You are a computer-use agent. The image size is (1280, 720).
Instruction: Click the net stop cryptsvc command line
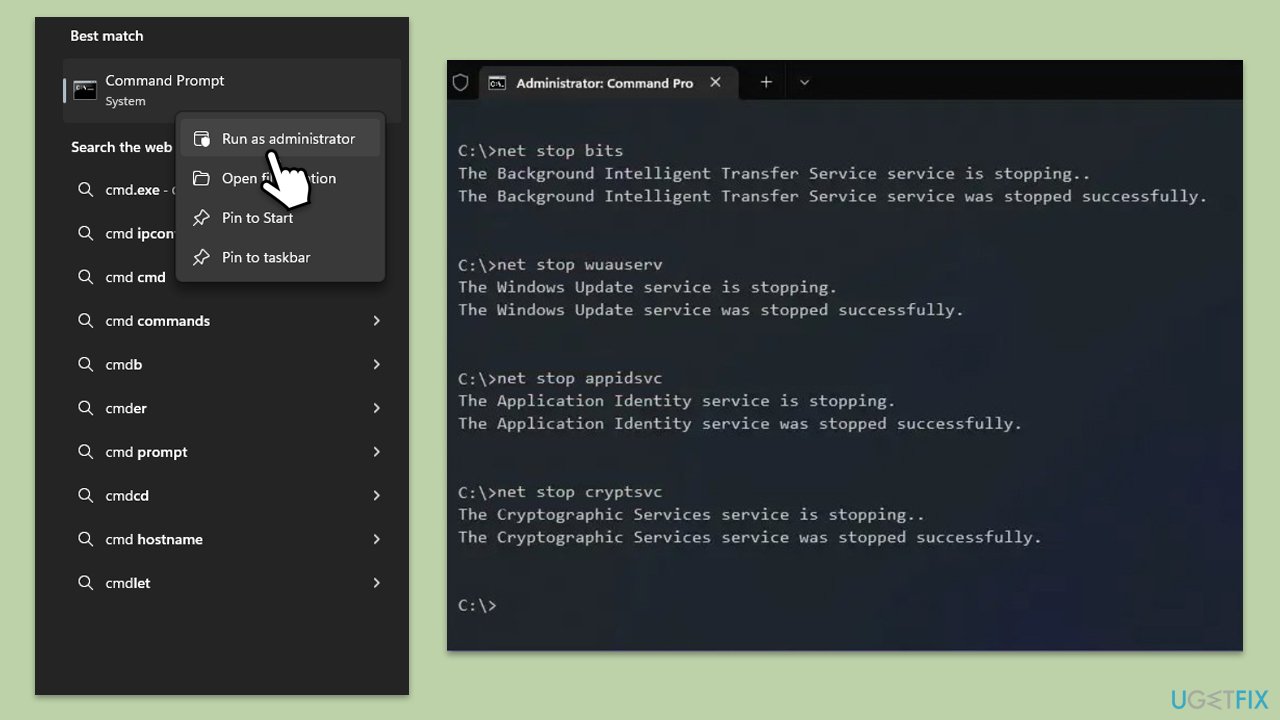[560, 492]
